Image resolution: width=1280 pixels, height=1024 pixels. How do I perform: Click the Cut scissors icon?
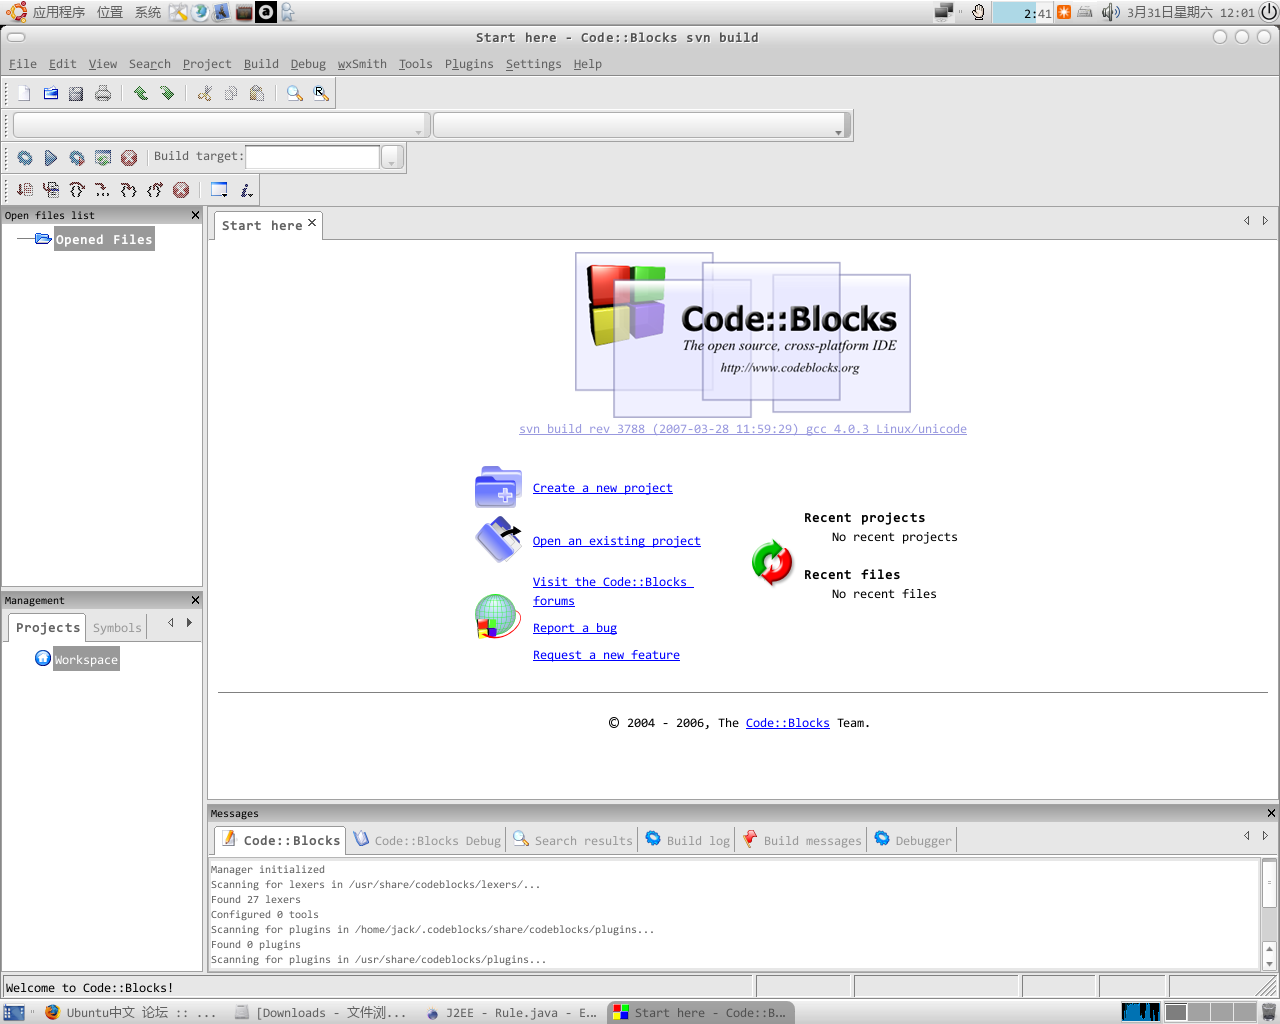tap(205, 93)
